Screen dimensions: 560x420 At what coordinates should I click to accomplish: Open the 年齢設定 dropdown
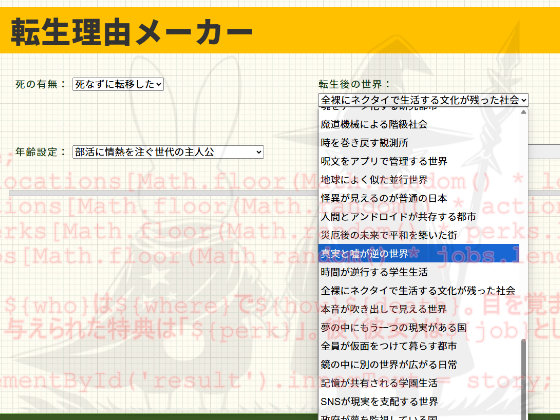[168, 152]
